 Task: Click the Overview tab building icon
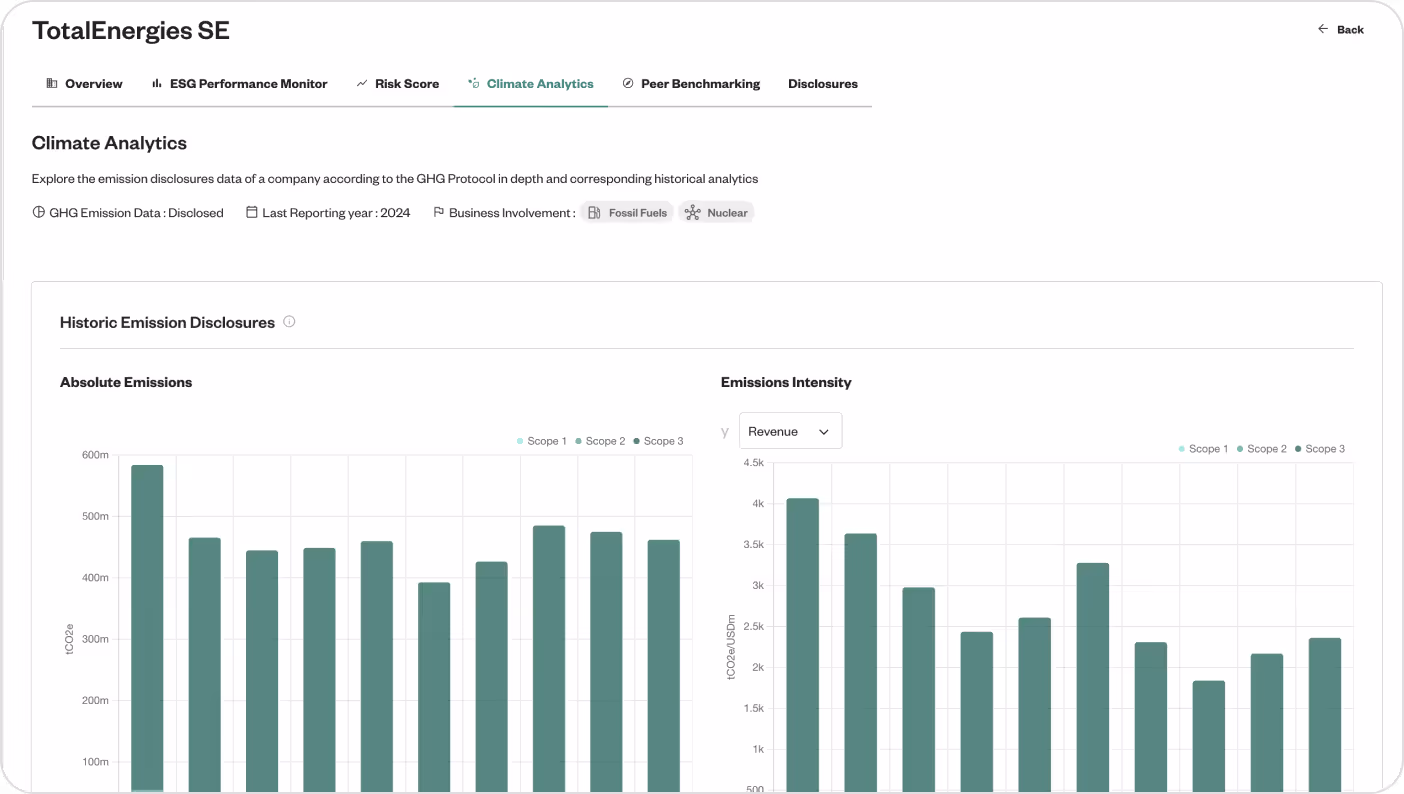tap(52, 83)
